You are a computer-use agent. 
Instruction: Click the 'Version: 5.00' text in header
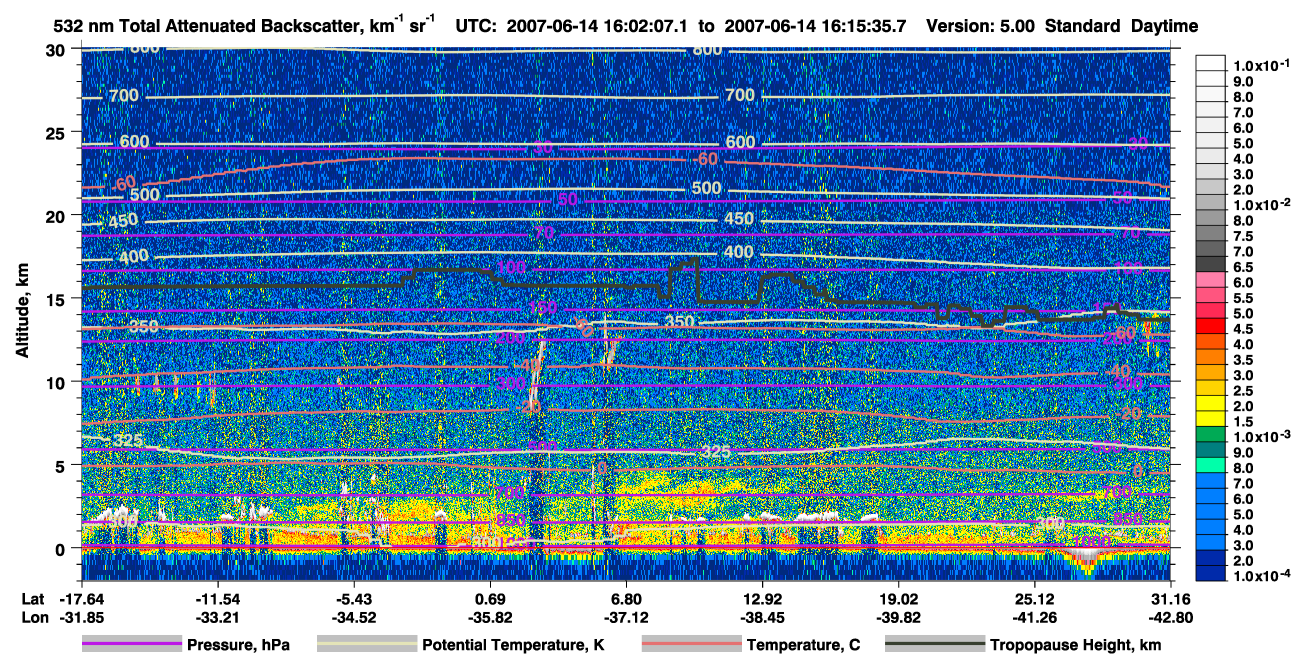coord(982,26)
